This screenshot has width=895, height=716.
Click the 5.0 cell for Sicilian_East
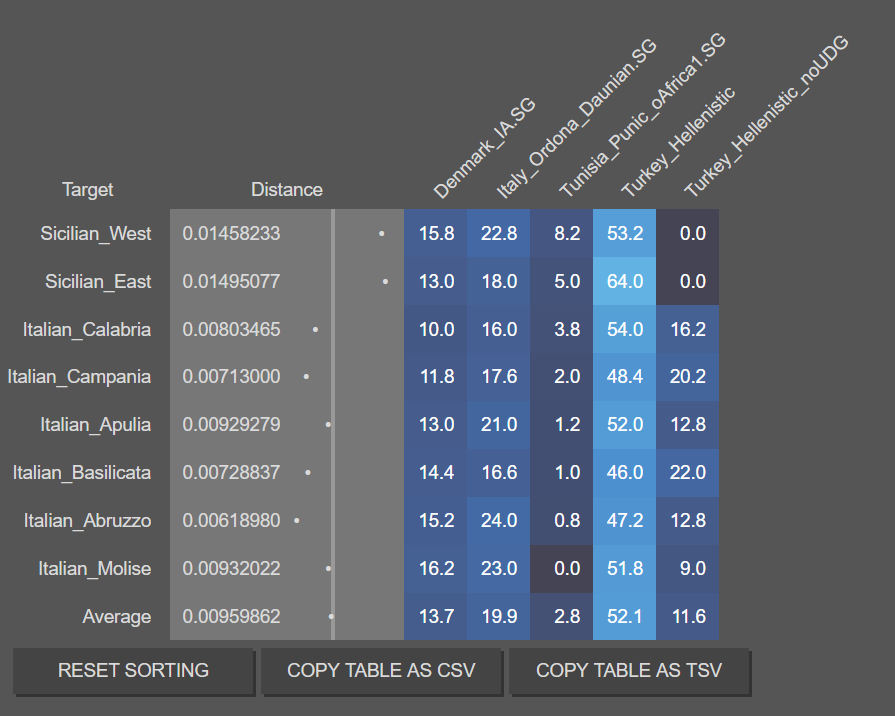(x=562, y=281)
